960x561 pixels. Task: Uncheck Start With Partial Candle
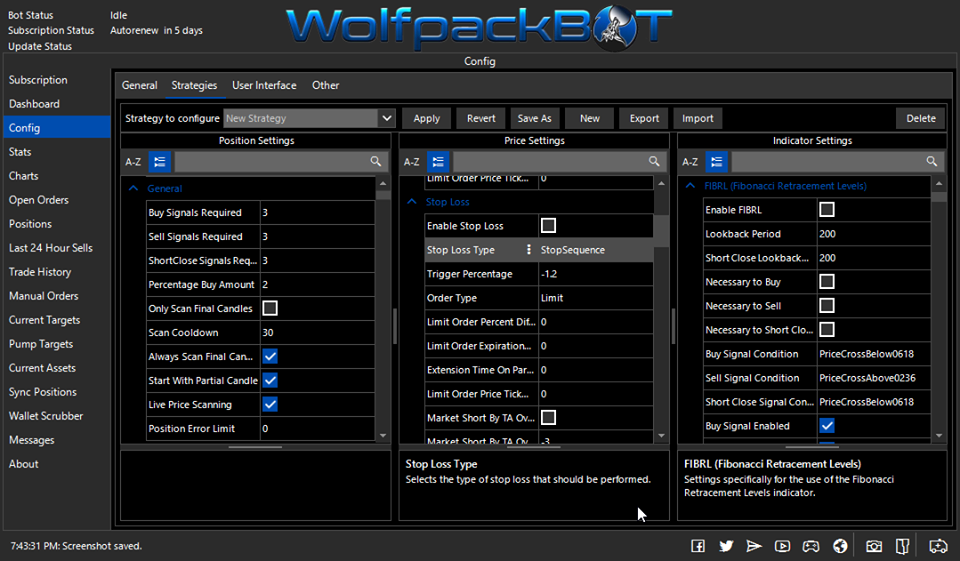270,380
